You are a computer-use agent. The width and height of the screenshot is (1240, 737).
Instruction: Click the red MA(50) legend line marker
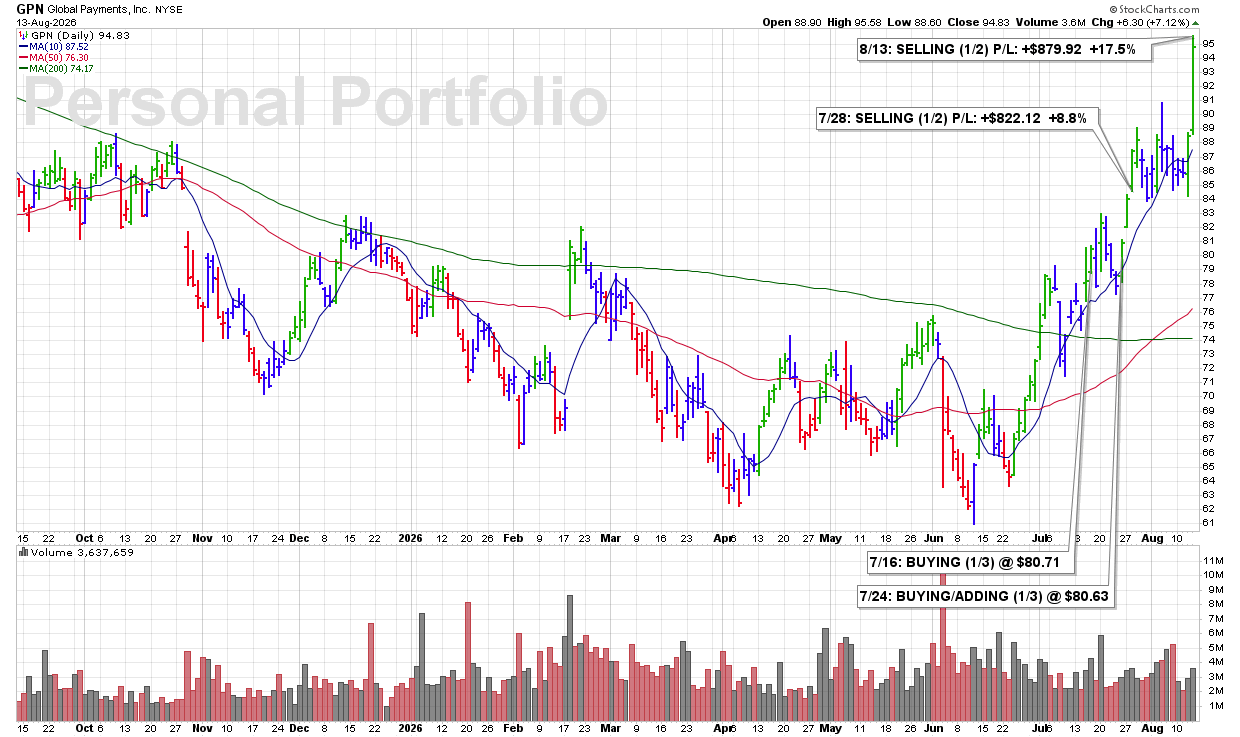pyautogui.click(x=22, y=56)
